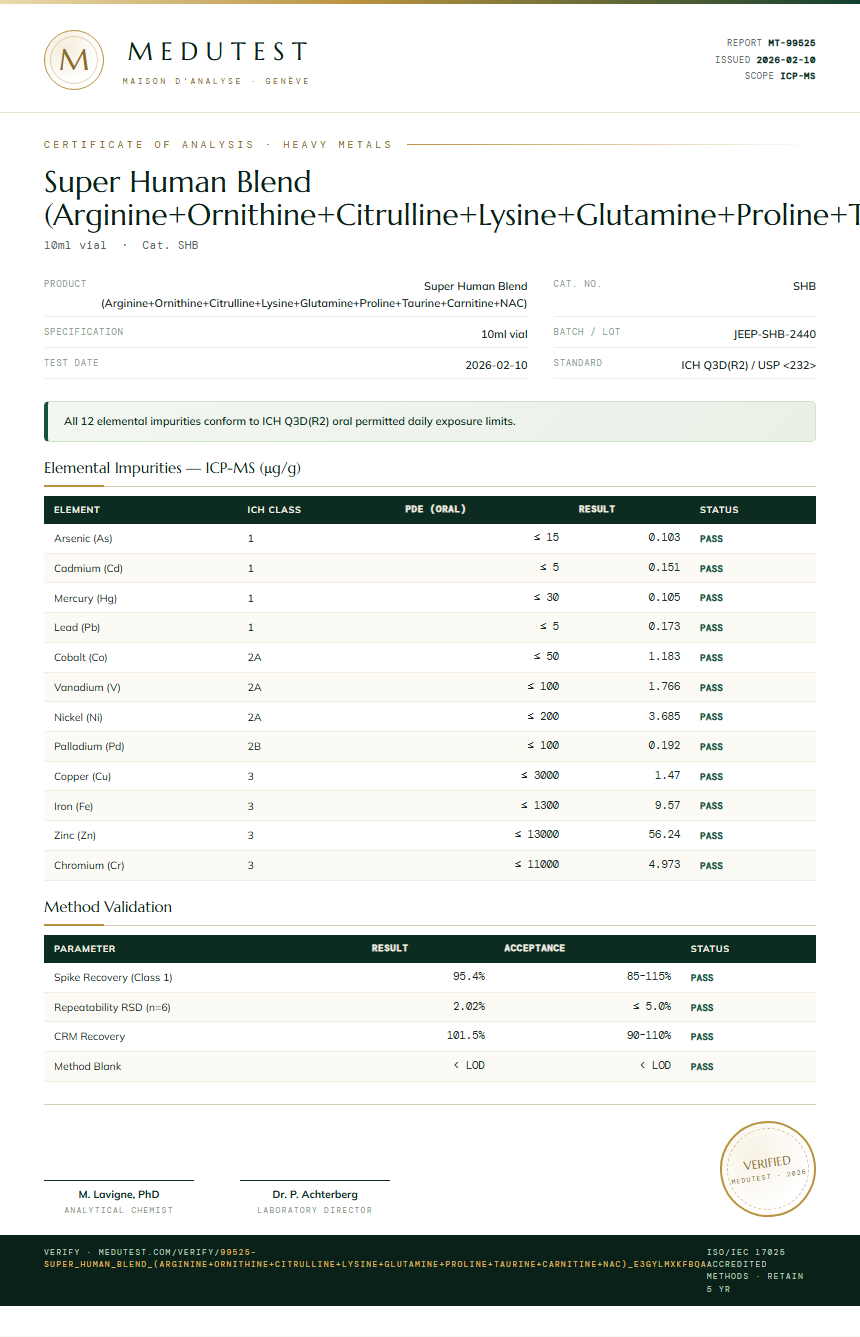Click the Spike Recovery (Class 1) row
The height and width of the screenshot is (1337, 860).
click(430, 977)
